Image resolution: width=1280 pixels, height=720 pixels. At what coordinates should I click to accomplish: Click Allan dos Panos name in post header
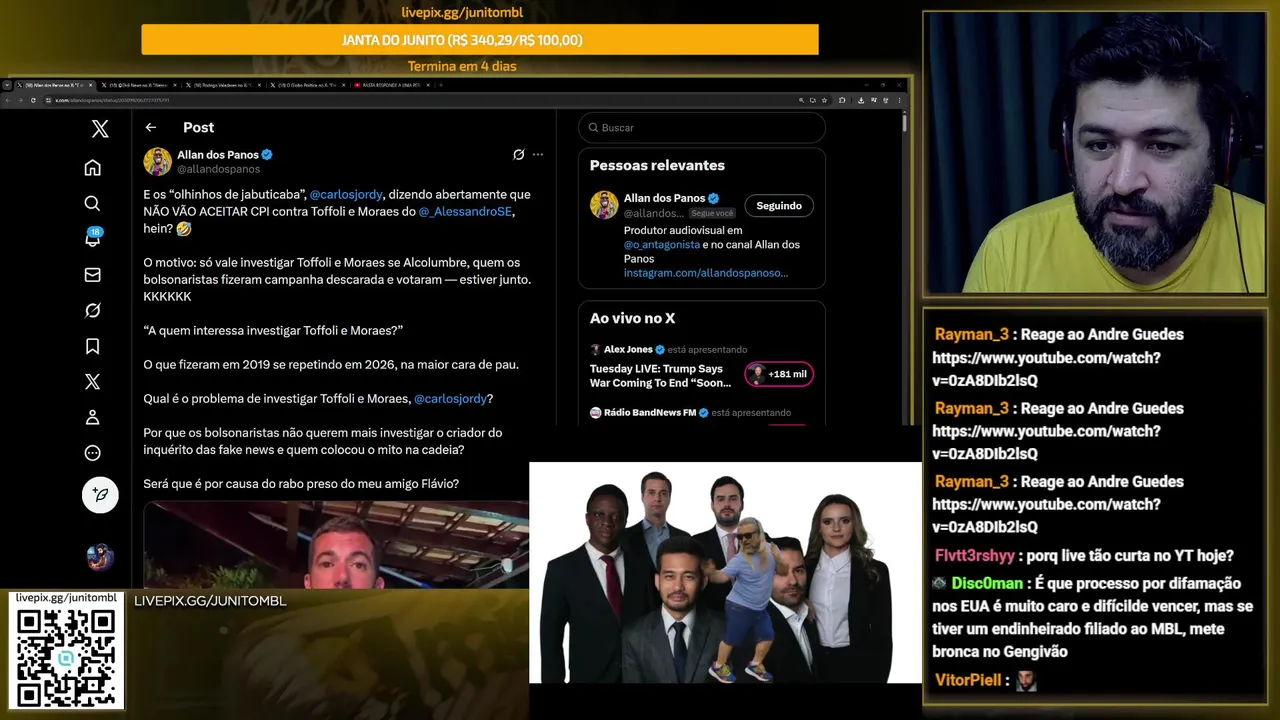pos(218,155)
